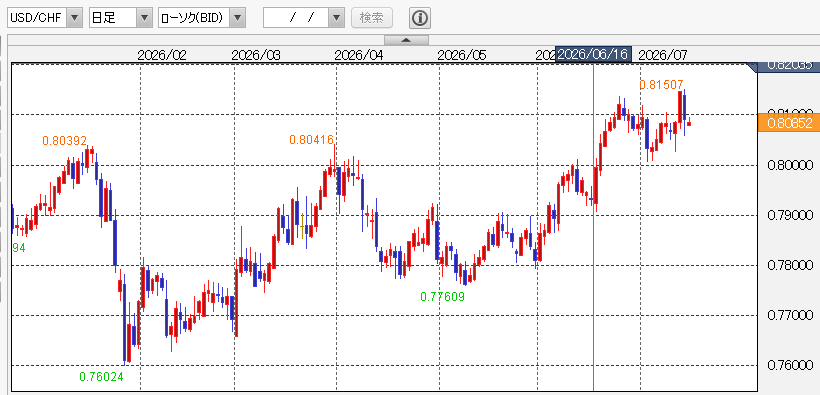Select the 0.80392 high price label

[64, 140]
